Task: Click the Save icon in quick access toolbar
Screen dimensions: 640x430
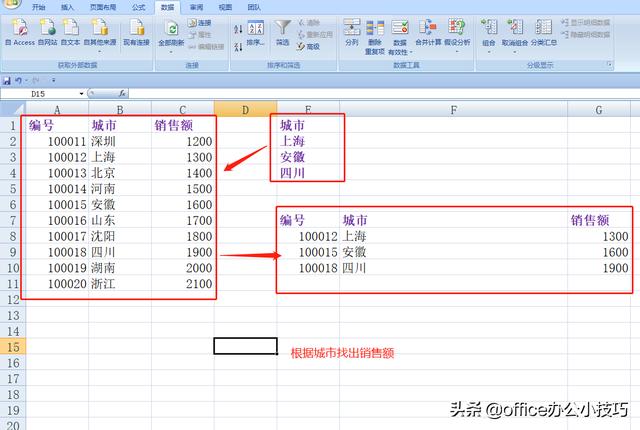Action: click(x=7, y=81)
